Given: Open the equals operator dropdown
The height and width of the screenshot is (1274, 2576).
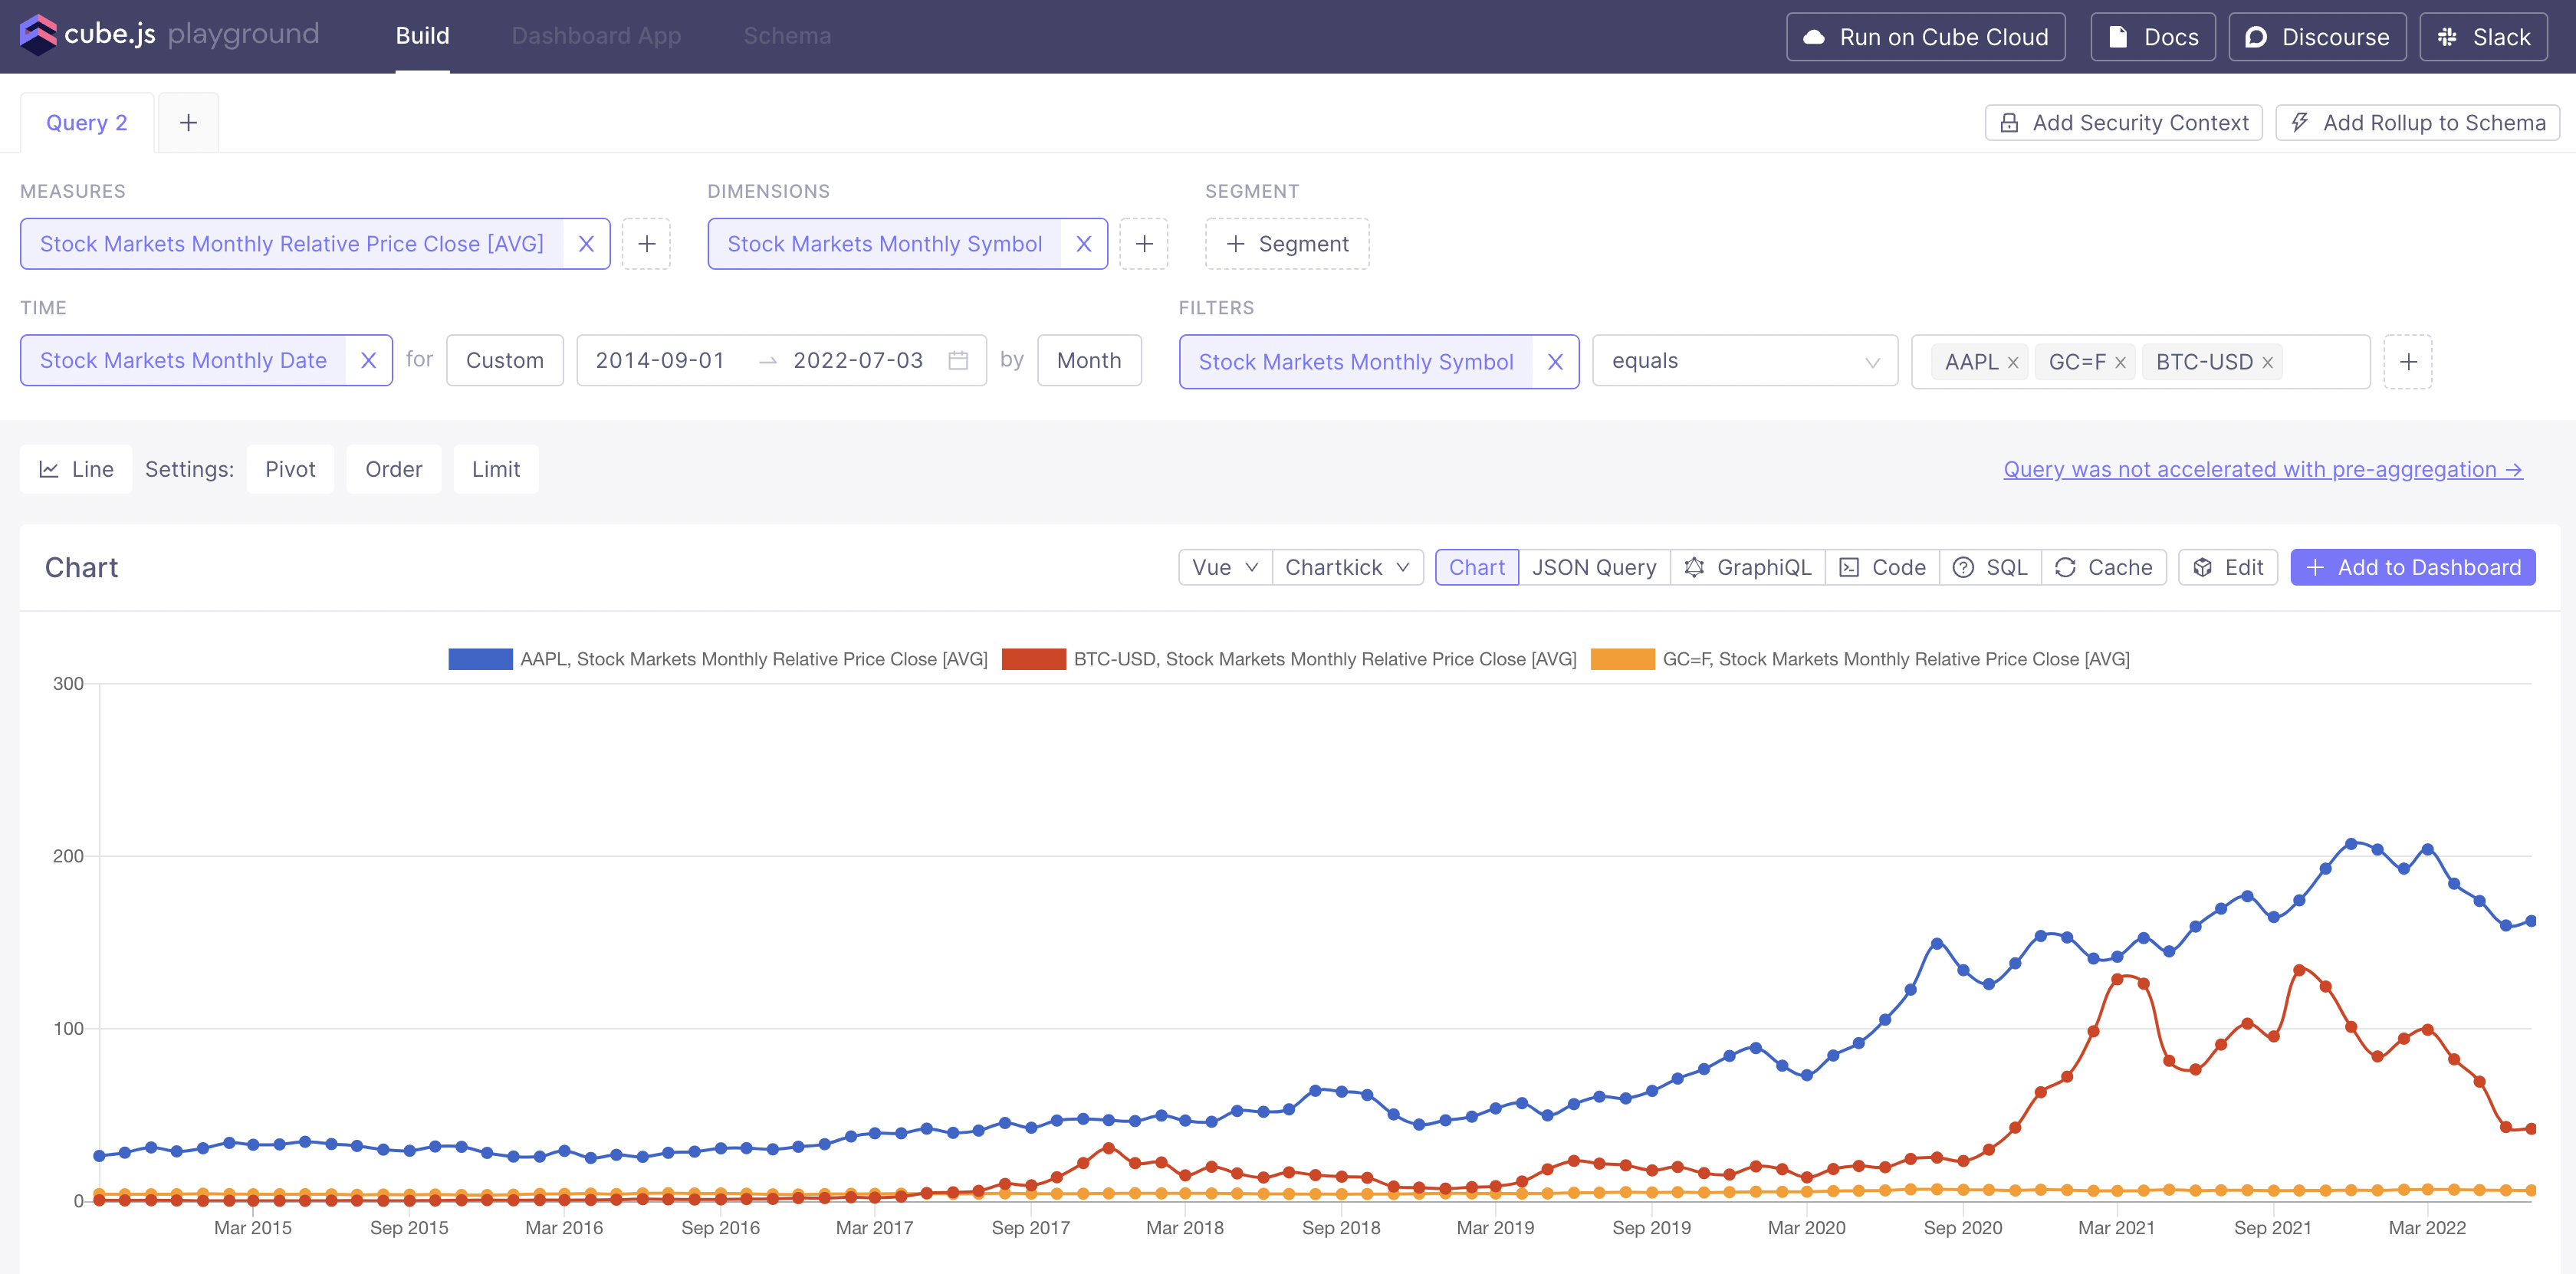Looking at the screenshot, I should click(1744, 361).
